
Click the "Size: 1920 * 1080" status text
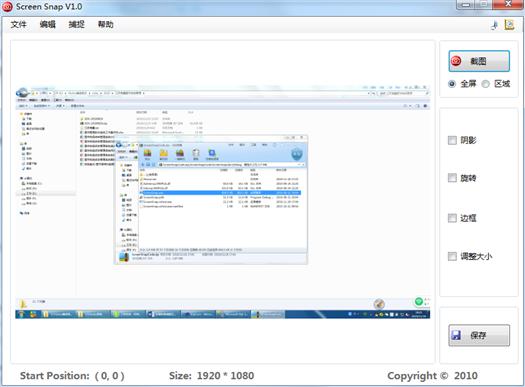coord(212,376)
